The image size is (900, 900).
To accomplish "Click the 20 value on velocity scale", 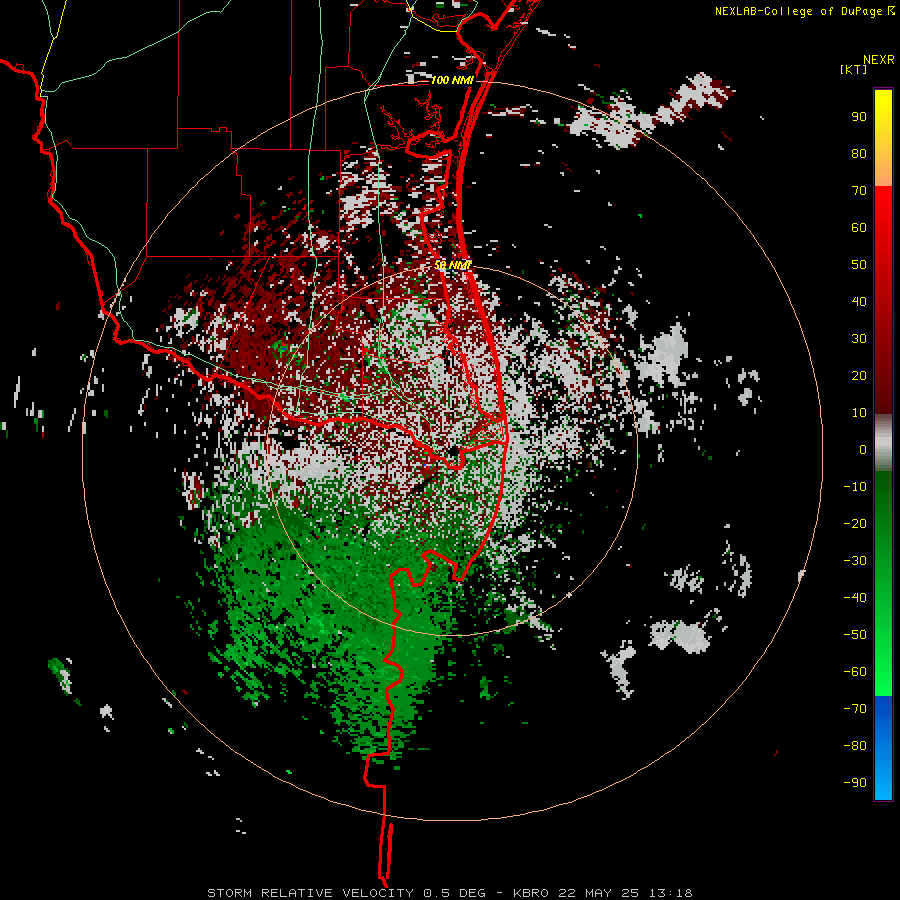I will click(x=859, y=376).
